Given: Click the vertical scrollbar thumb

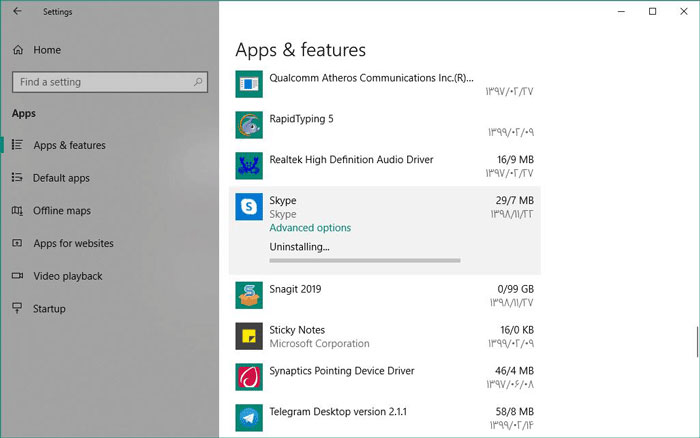Looking at the screenshot, I should click(x=697, y=342).
